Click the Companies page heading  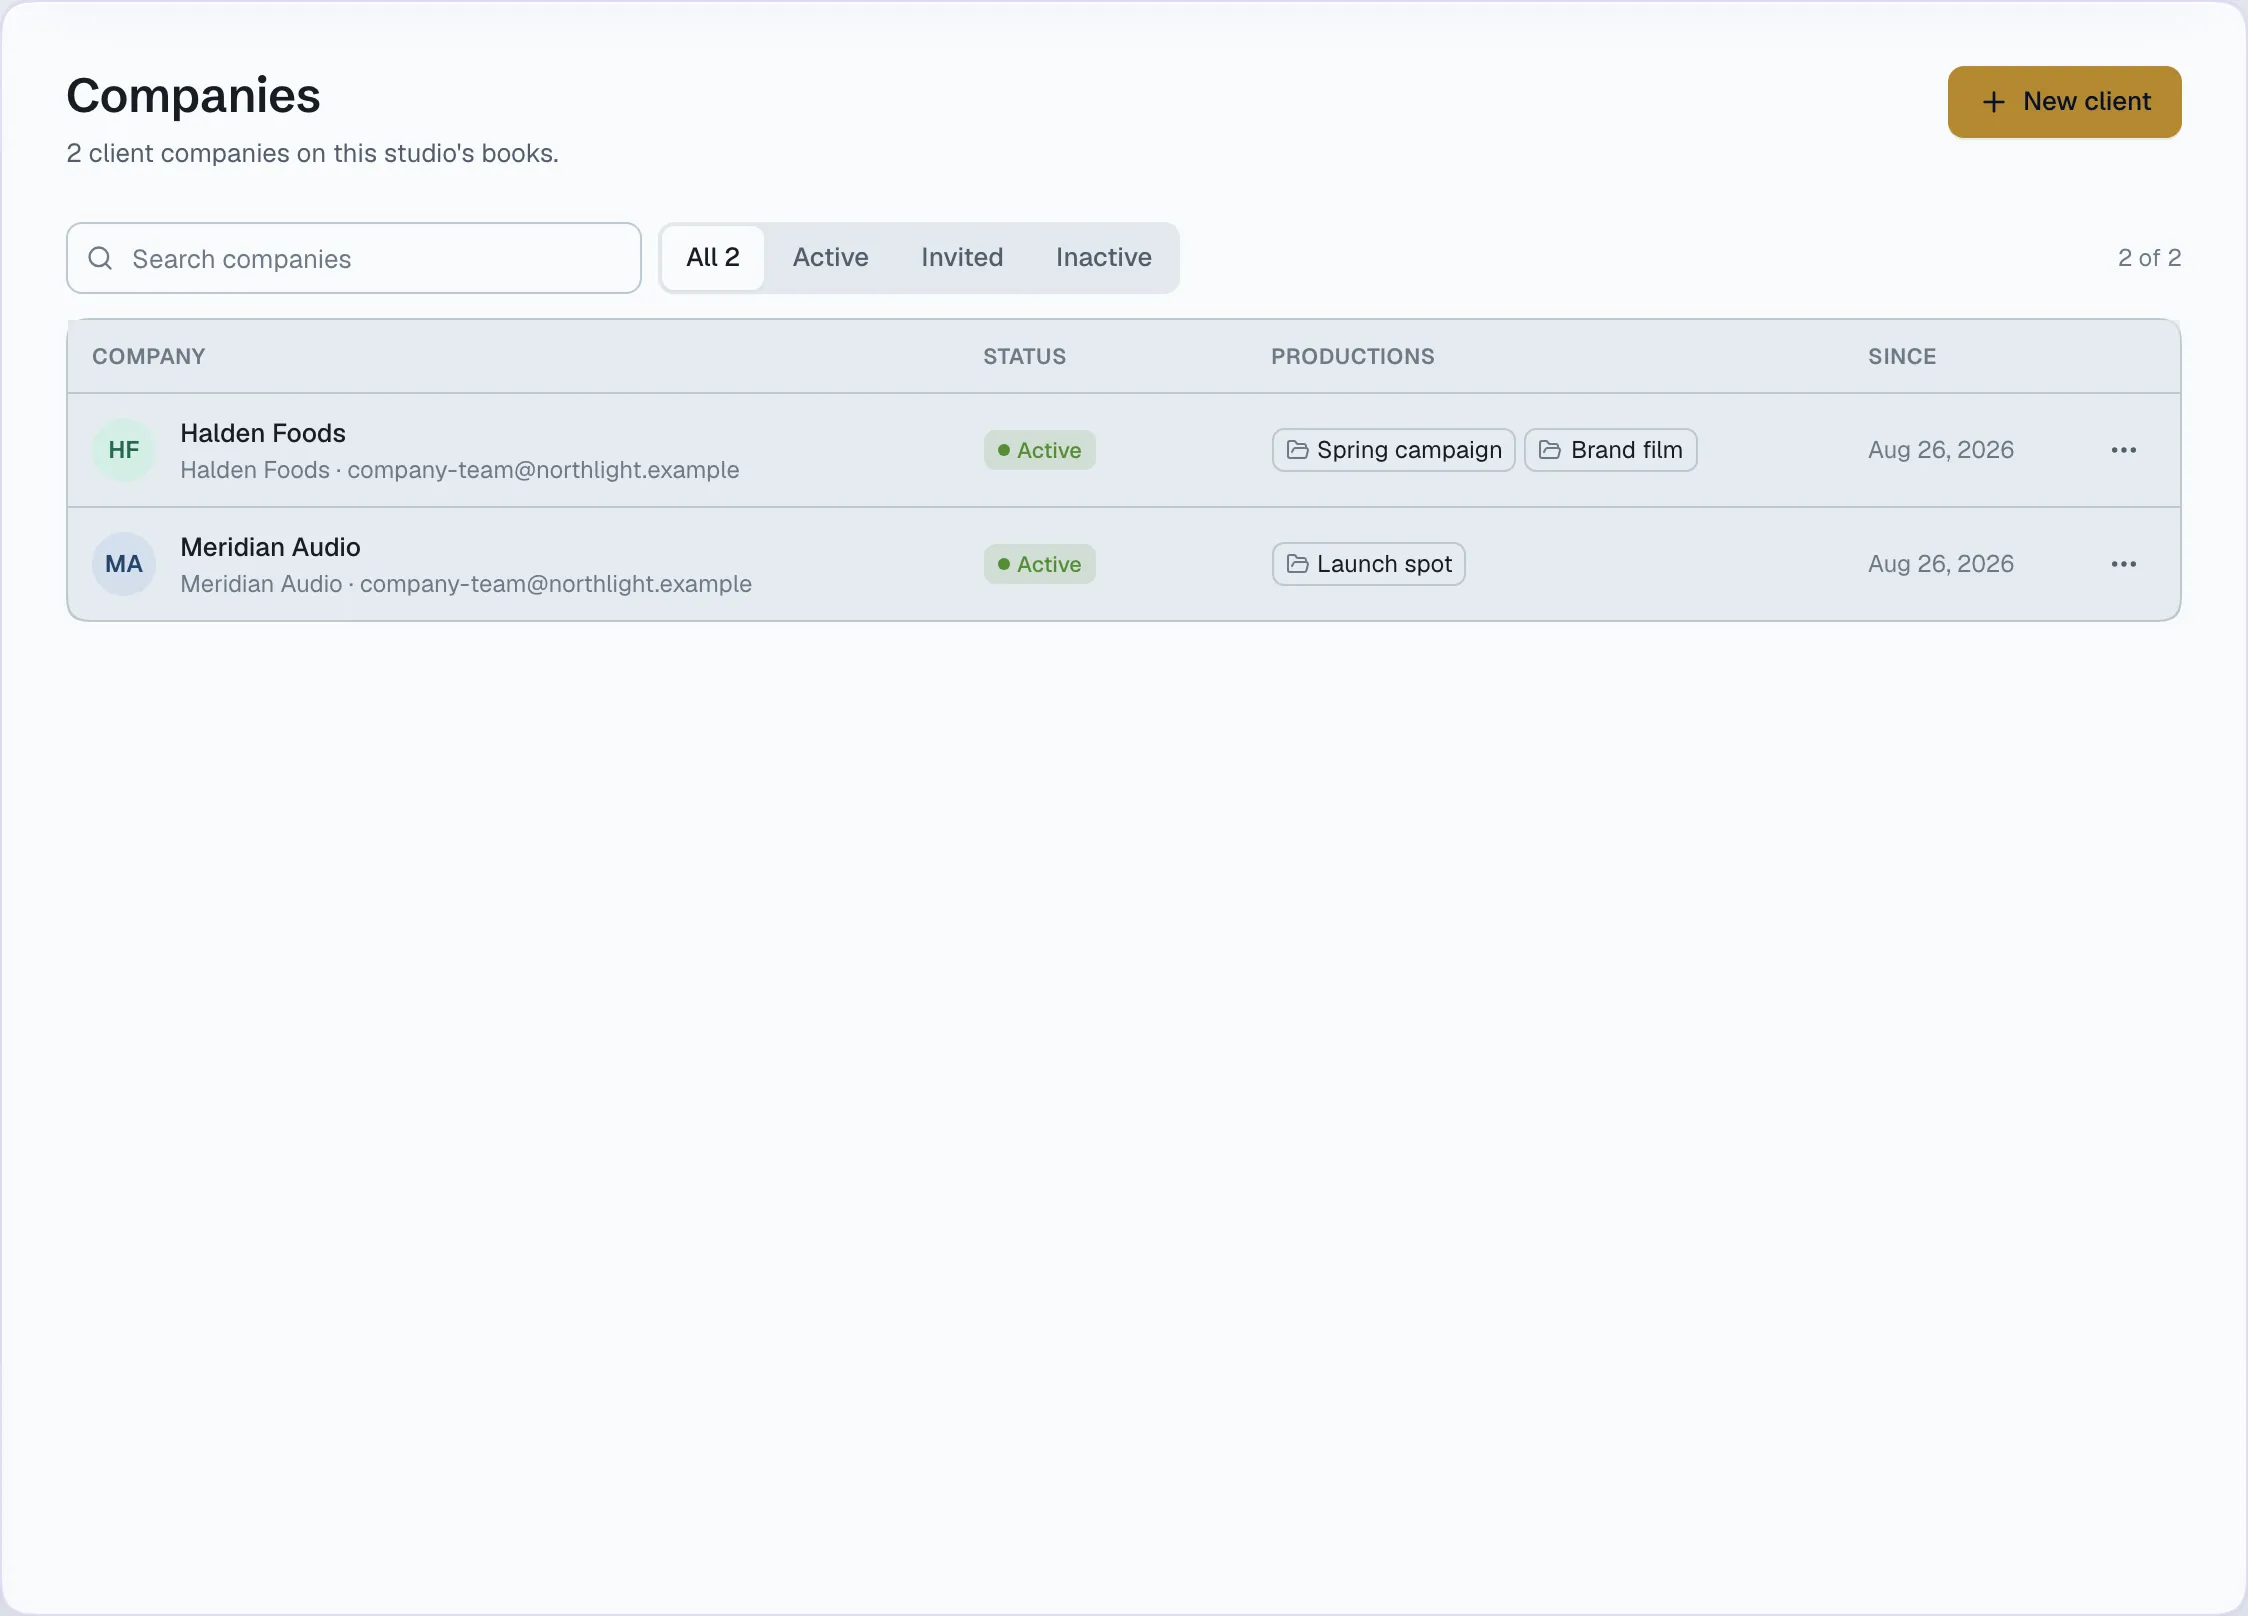(193, 96)
